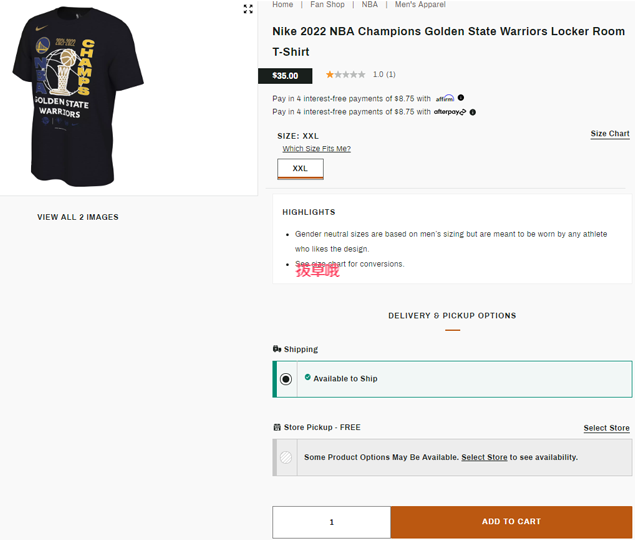This screenshot has height=540, width=635.
Task: Click the Shipping truck icon
Action: point(277,349)
